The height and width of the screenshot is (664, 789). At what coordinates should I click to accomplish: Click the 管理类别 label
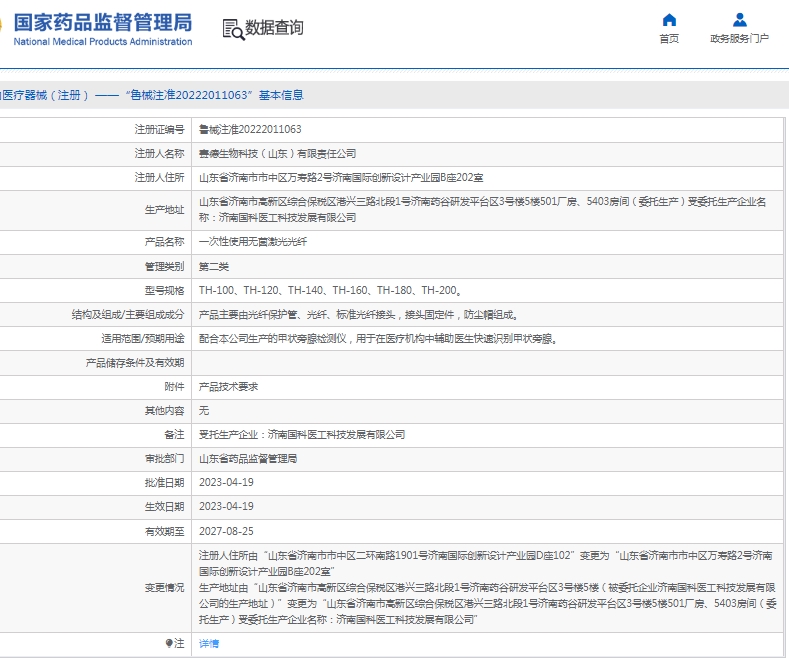point(165,266)
